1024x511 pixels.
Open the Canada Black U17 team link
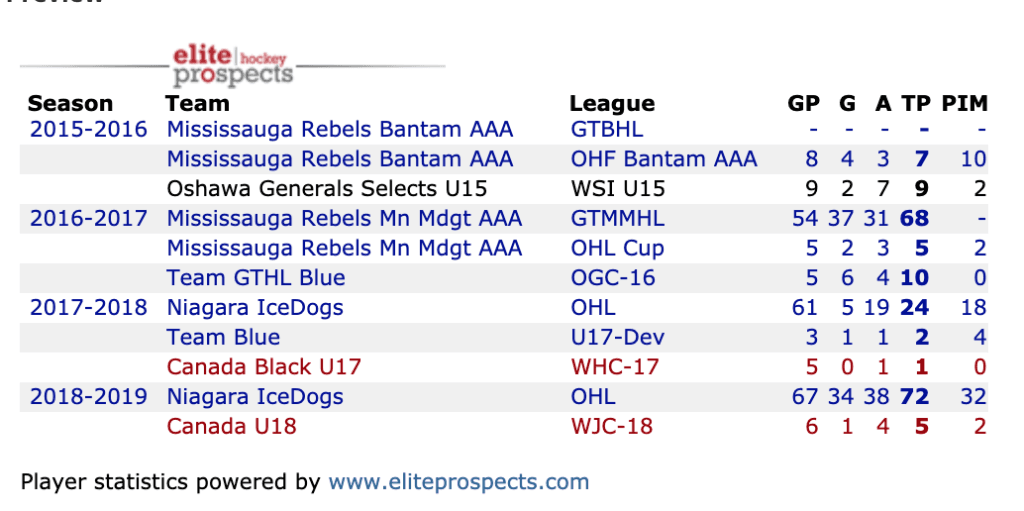(x=264, y=367)
